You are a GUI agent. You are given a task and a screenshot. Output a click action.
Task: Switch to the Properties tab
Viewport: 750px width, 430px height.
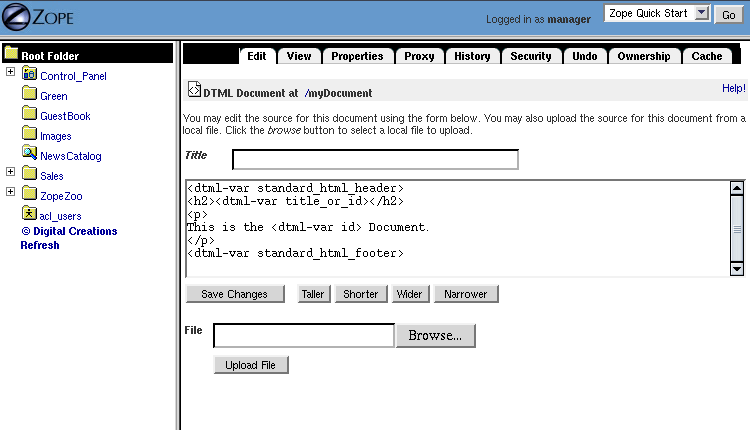pyautogui.click(x=357, y=56)
